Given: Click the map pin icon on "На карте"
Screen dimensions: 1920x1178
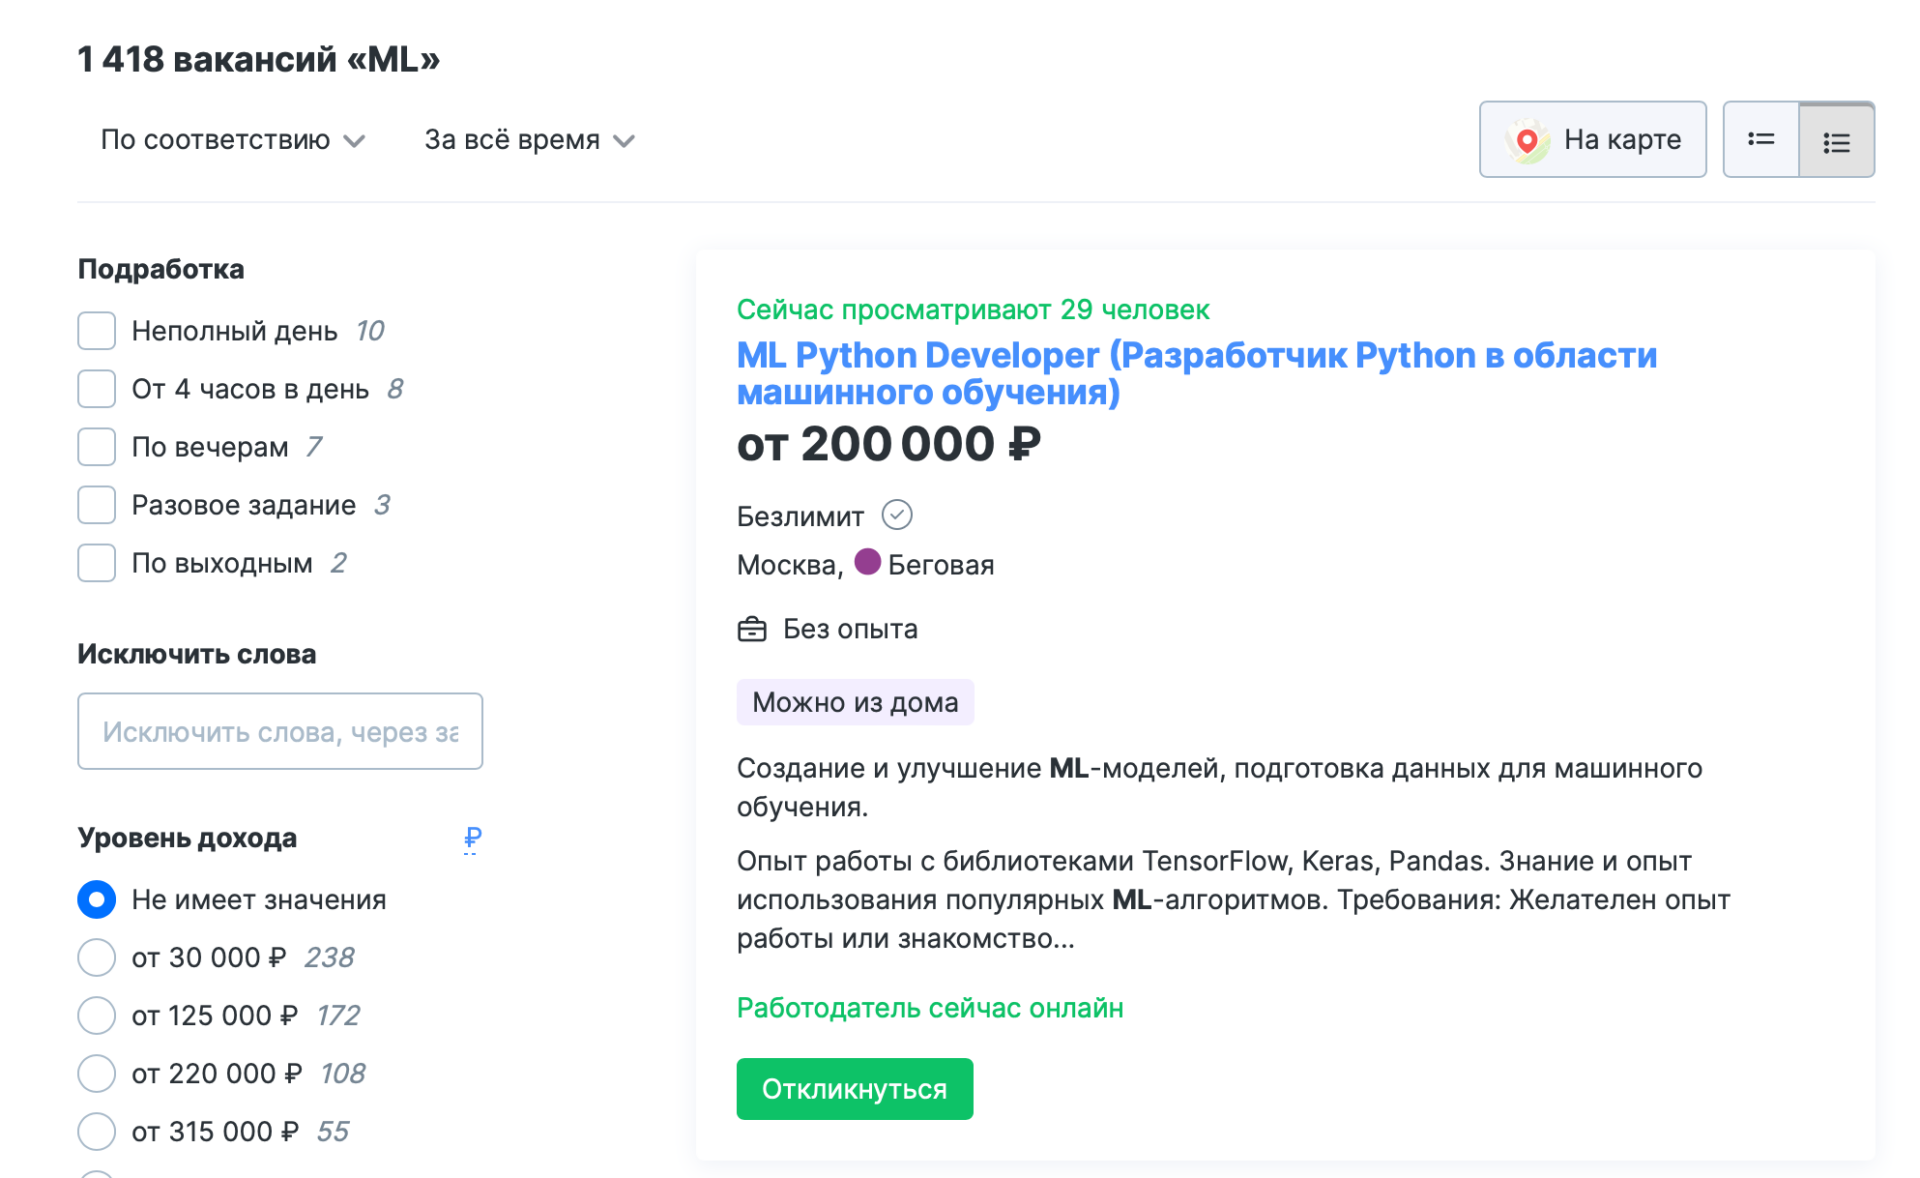Looking at the screenshot, I should (1529, 139).
